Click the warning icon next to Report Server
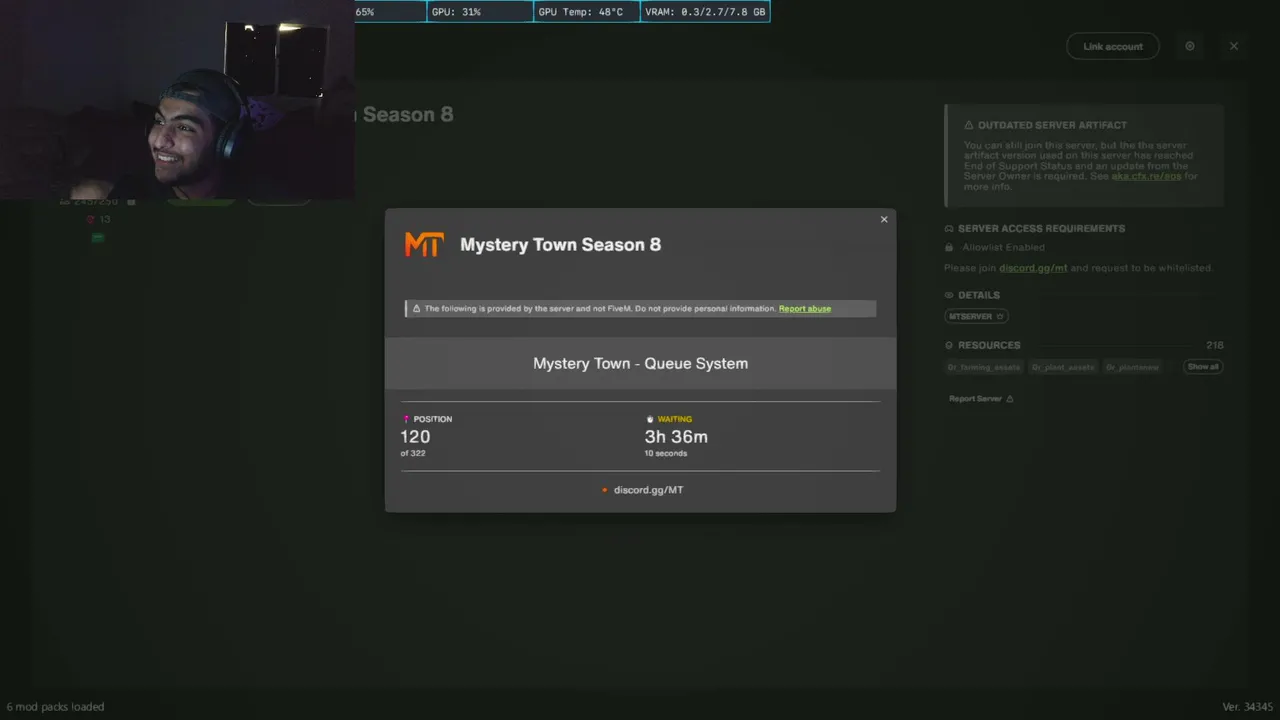This screenshot has height=720, width=1280. [x=1010, y=399]
